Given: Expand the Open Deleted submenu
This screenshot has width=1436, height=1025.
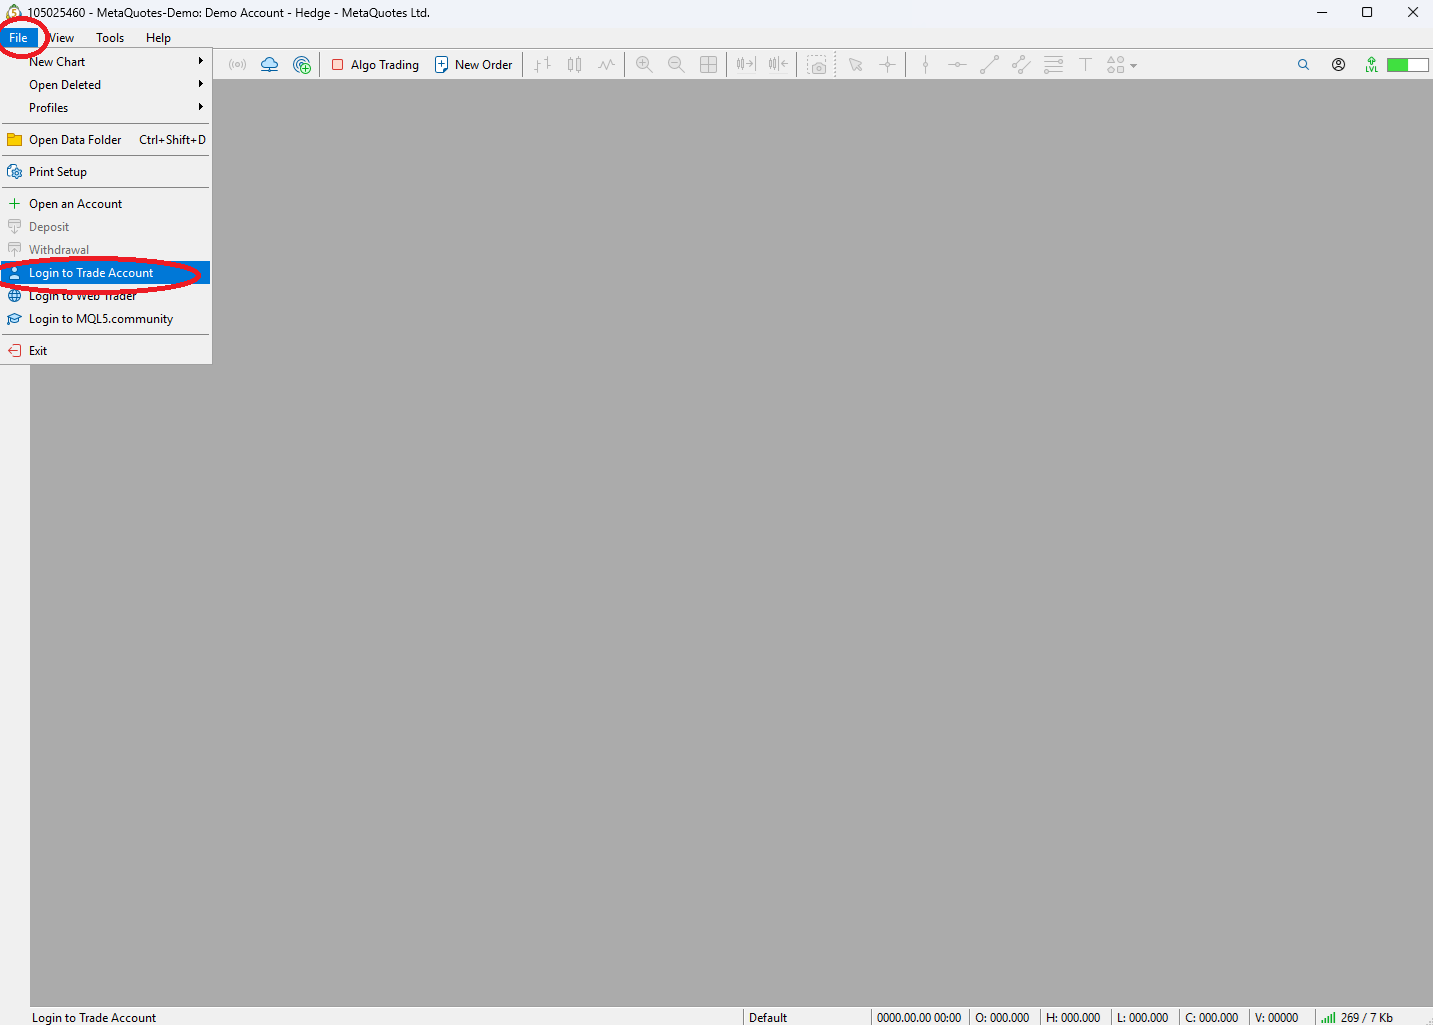Looking at the screenshot, I should pyautogui.click(x=106, y=85).
